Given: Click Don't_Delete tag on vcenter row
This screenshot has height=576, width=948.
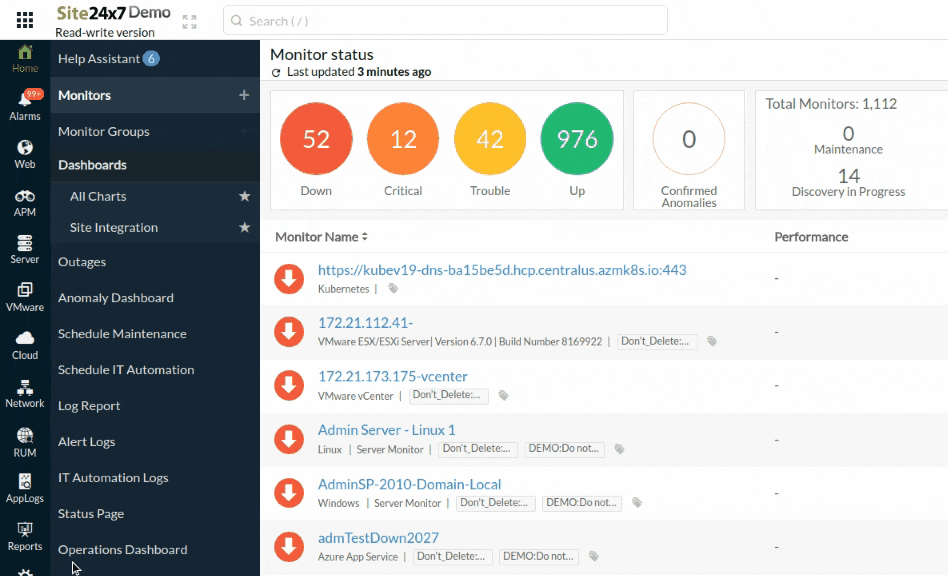Looking at the screenshot, I should [x=449, y=395].
